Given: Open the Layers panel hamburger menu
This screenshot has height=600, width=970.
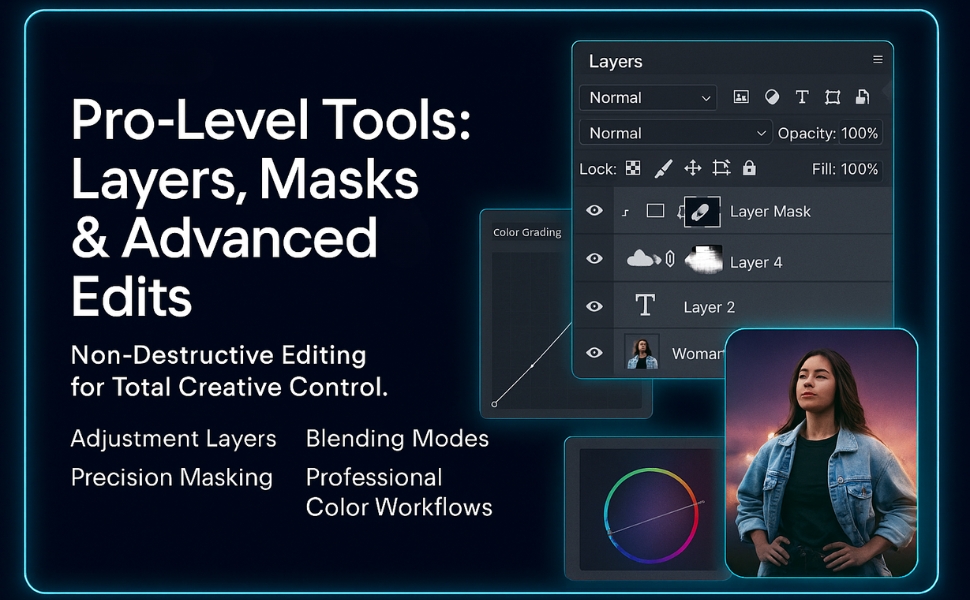Looking at the screenshot, I should pyautogui.click(x=877, y=60).
